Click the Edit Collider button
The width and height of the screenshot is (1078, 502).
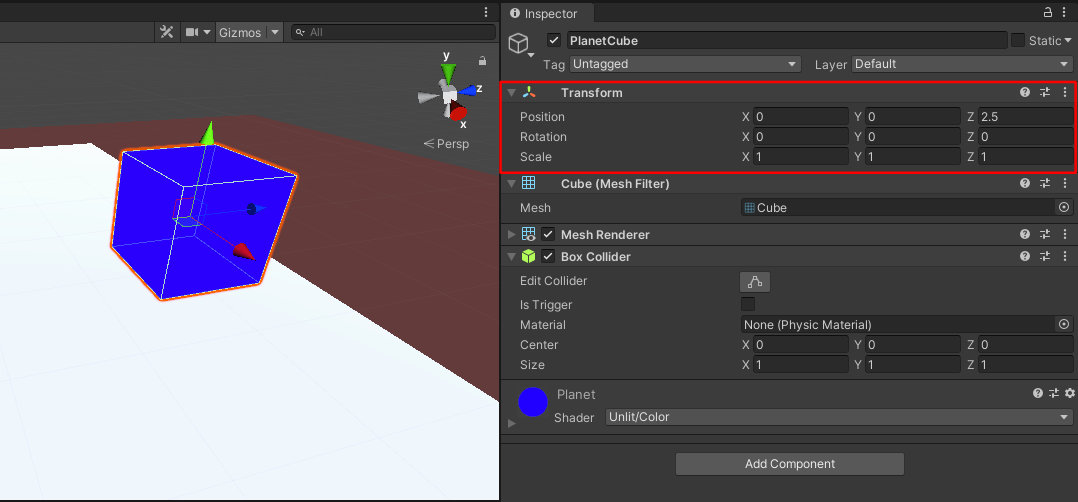[755, 281]
